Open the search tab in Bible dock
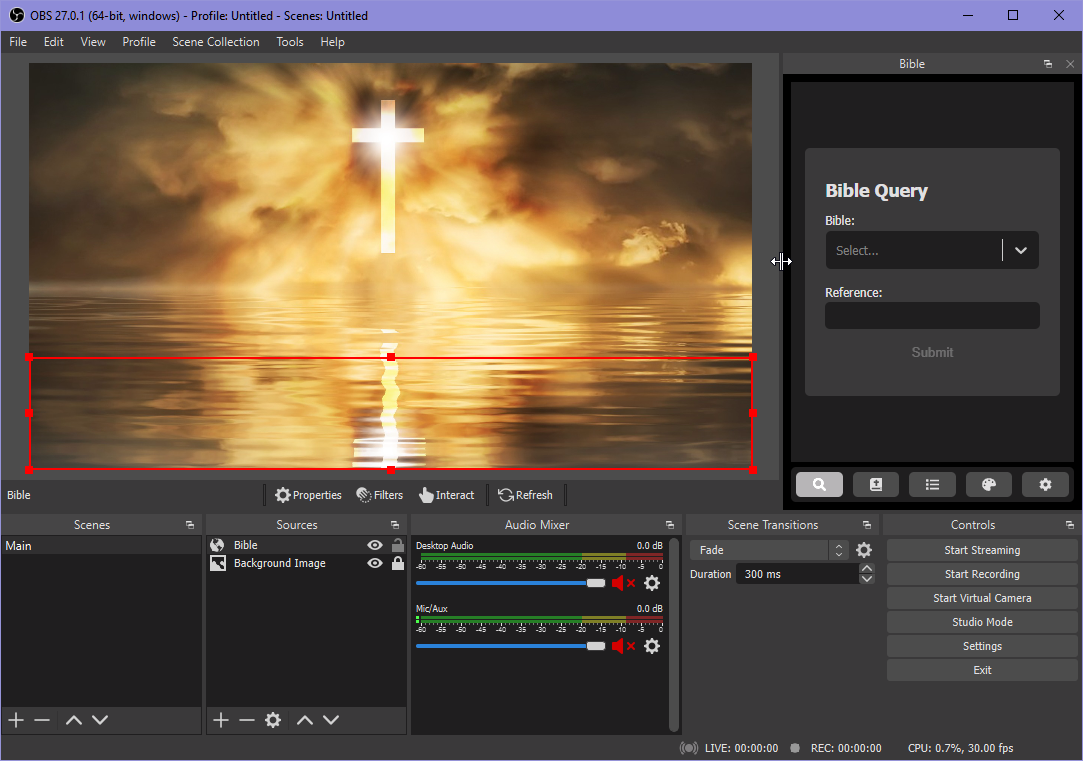This screenshot has height=761, width=1083. (819, 485)
